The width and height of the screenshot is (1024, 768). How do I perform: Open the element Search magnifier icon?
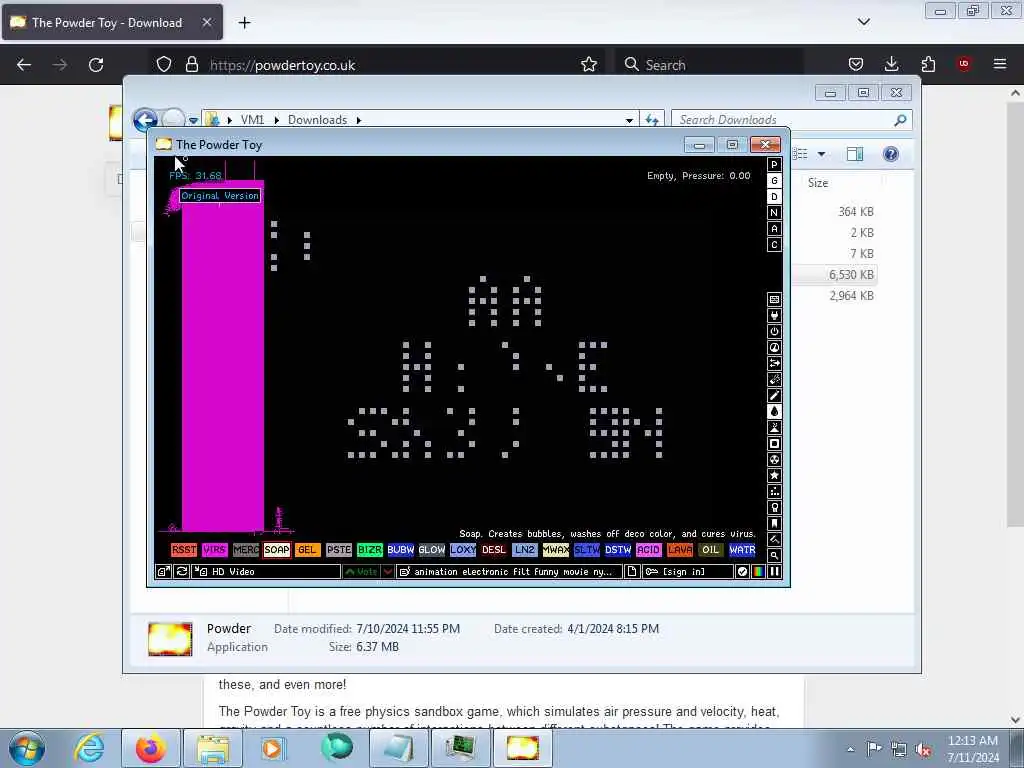(775, 556)
